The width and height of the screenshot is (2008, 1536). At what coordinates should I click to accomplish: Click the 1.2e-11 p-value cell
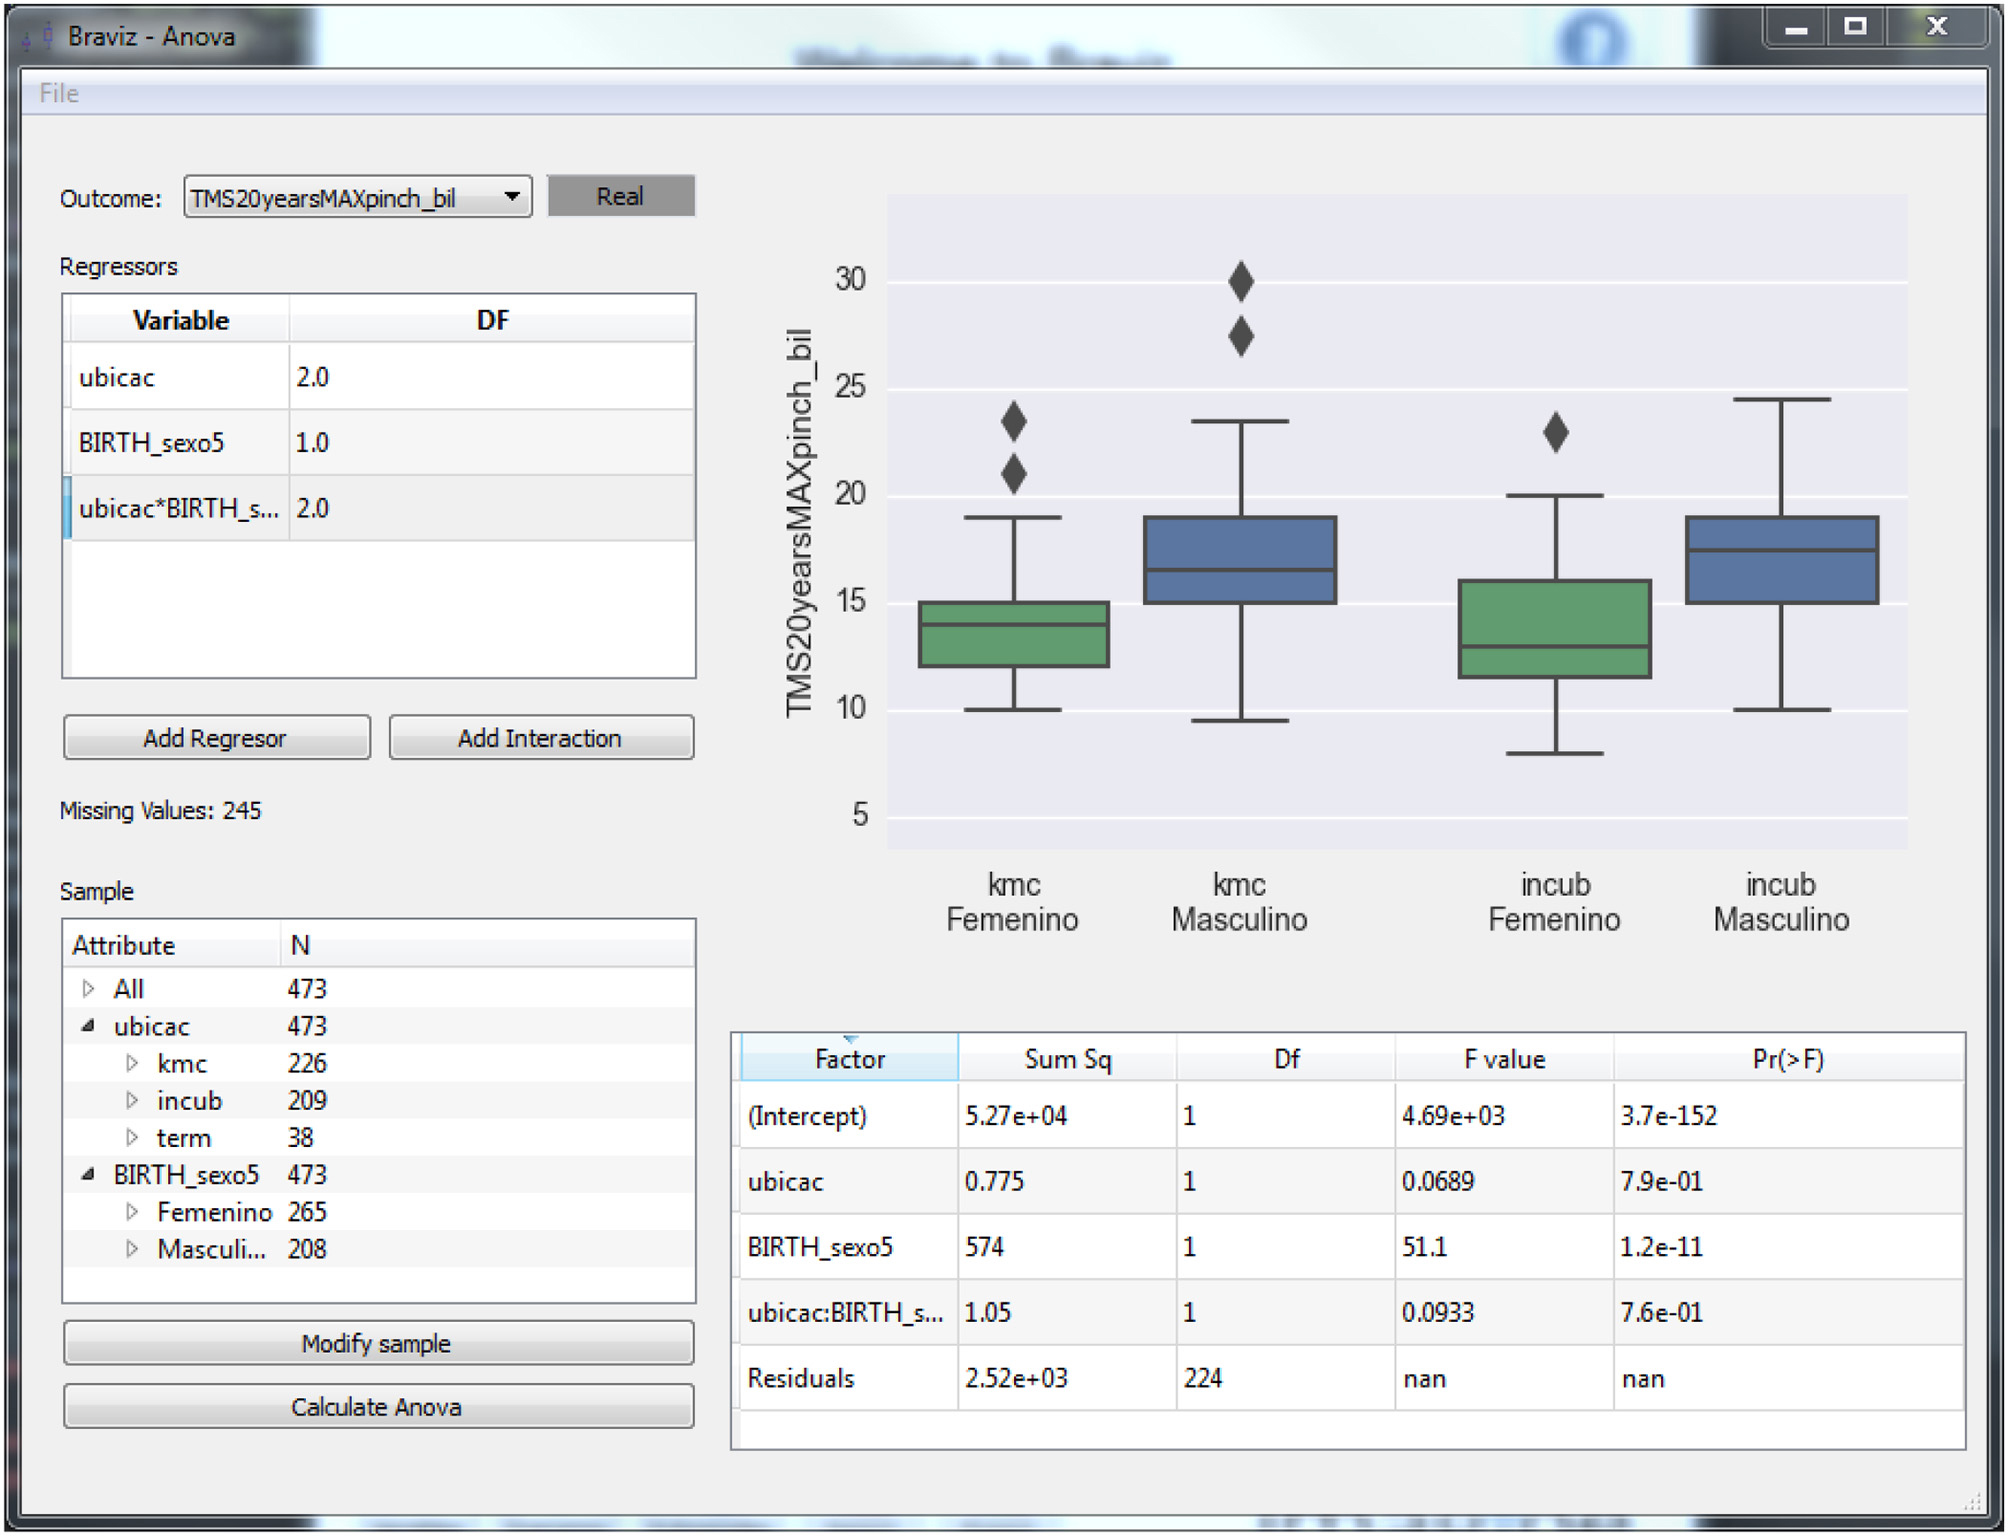[x=1788, y=1247]
